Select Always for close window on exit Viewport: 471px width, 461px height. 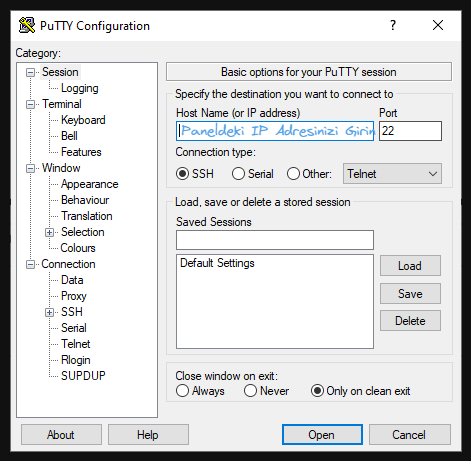coord(182,391)
